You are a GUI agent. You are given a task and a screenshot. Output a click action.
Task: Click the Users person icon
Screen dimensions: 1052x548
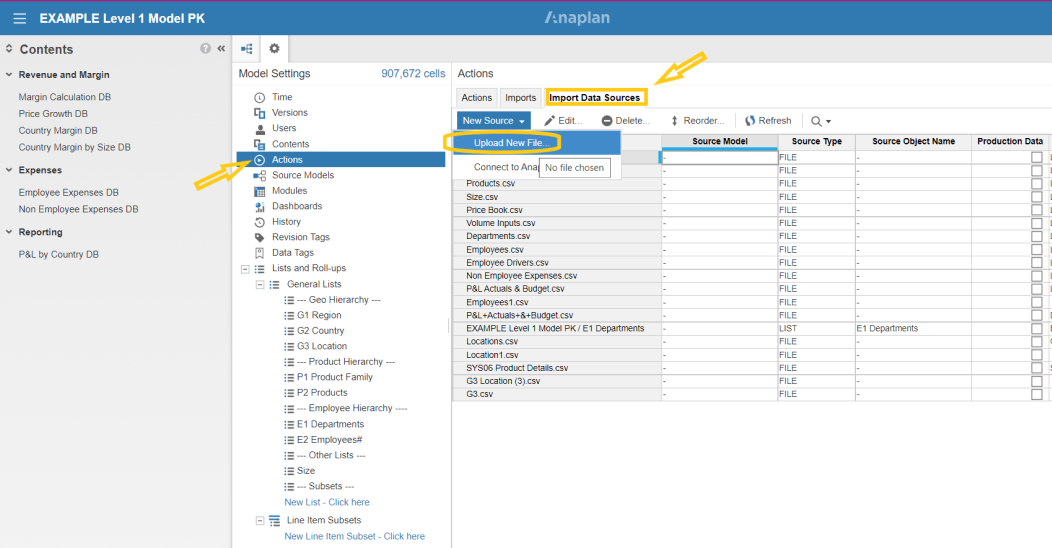tap(260, 129)
